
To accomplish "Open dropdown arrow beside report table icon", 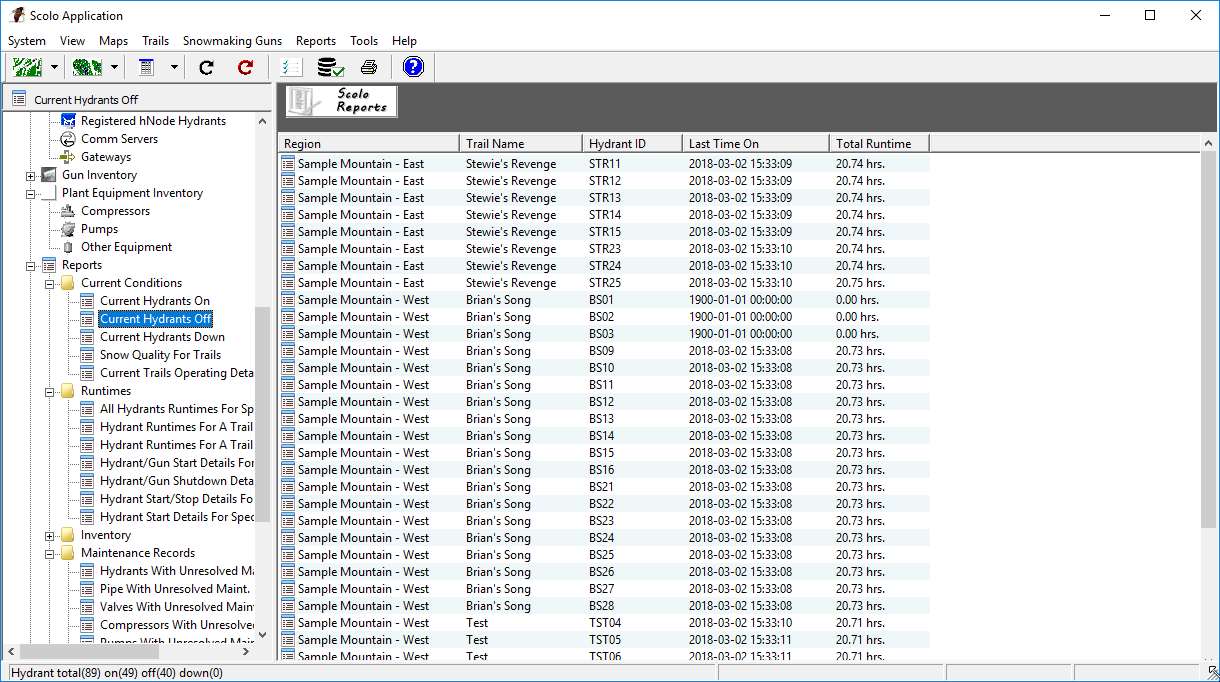I will click(174, 67).
